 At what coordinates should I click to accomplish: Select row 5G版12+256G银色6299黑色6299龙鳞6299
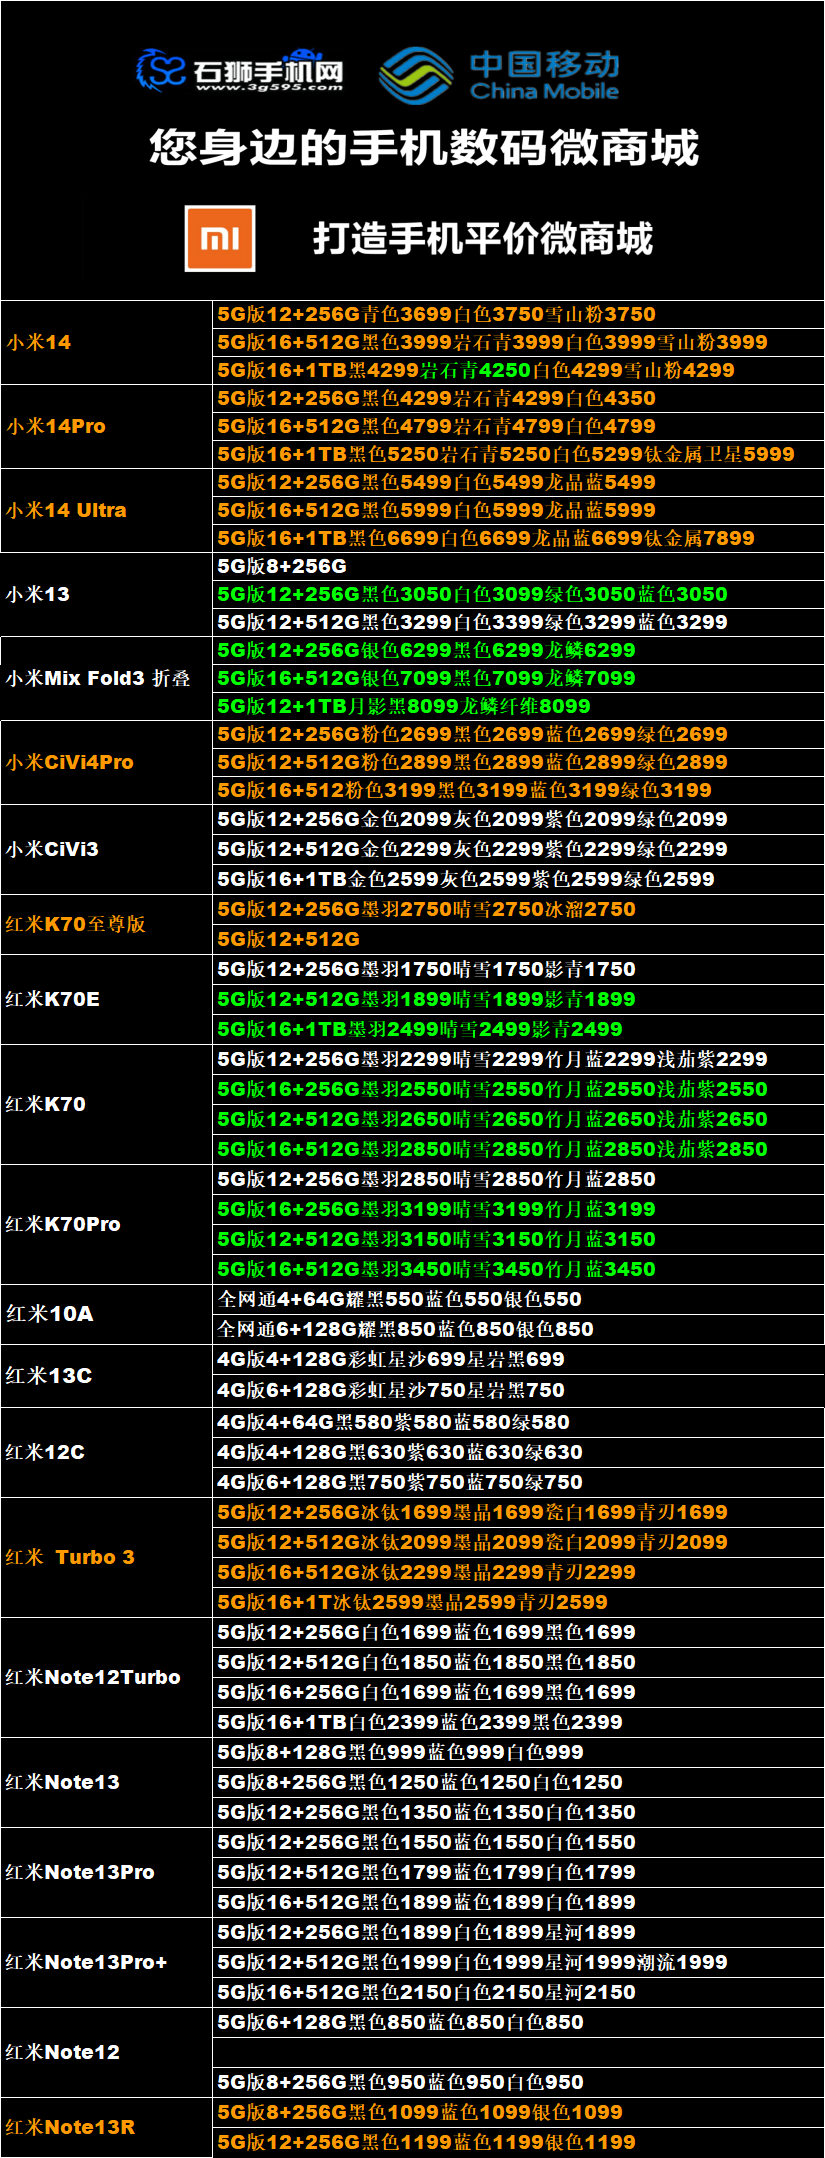519,650
